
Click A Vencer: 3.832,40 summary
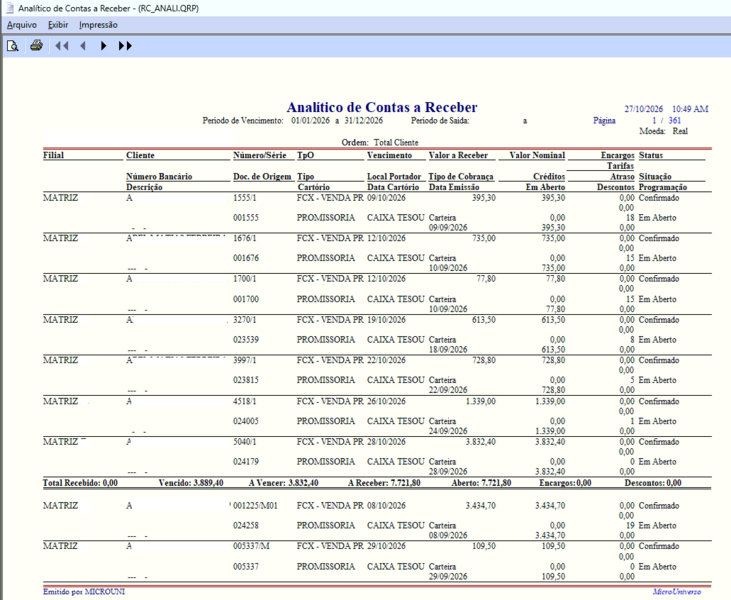[x=283, y=483]
